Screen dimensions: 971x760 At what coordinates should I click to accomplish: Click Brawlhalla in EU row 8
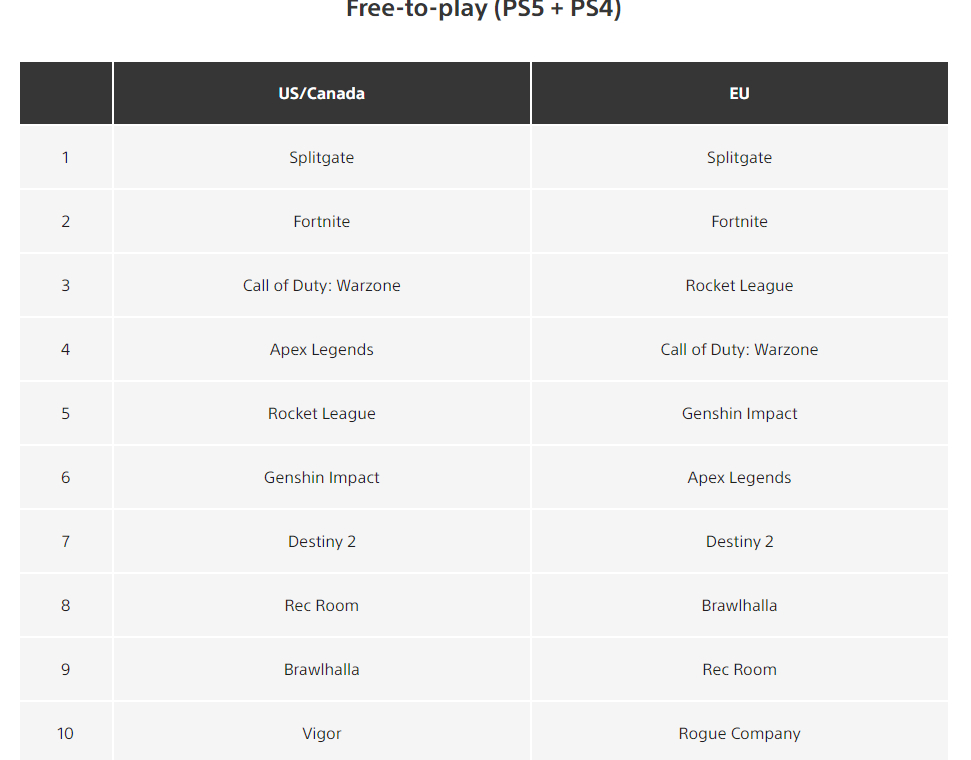coord(739,605)
